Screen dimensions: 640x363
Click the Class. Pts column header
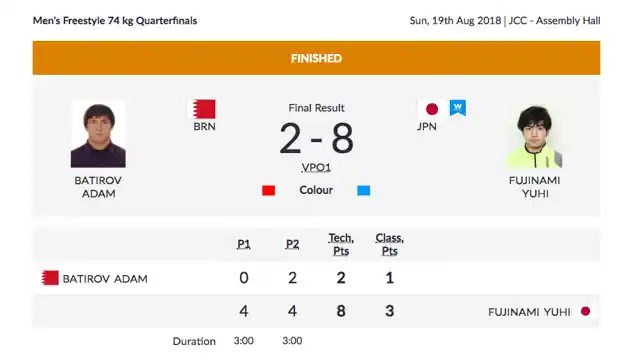click(x=389, y=244)
